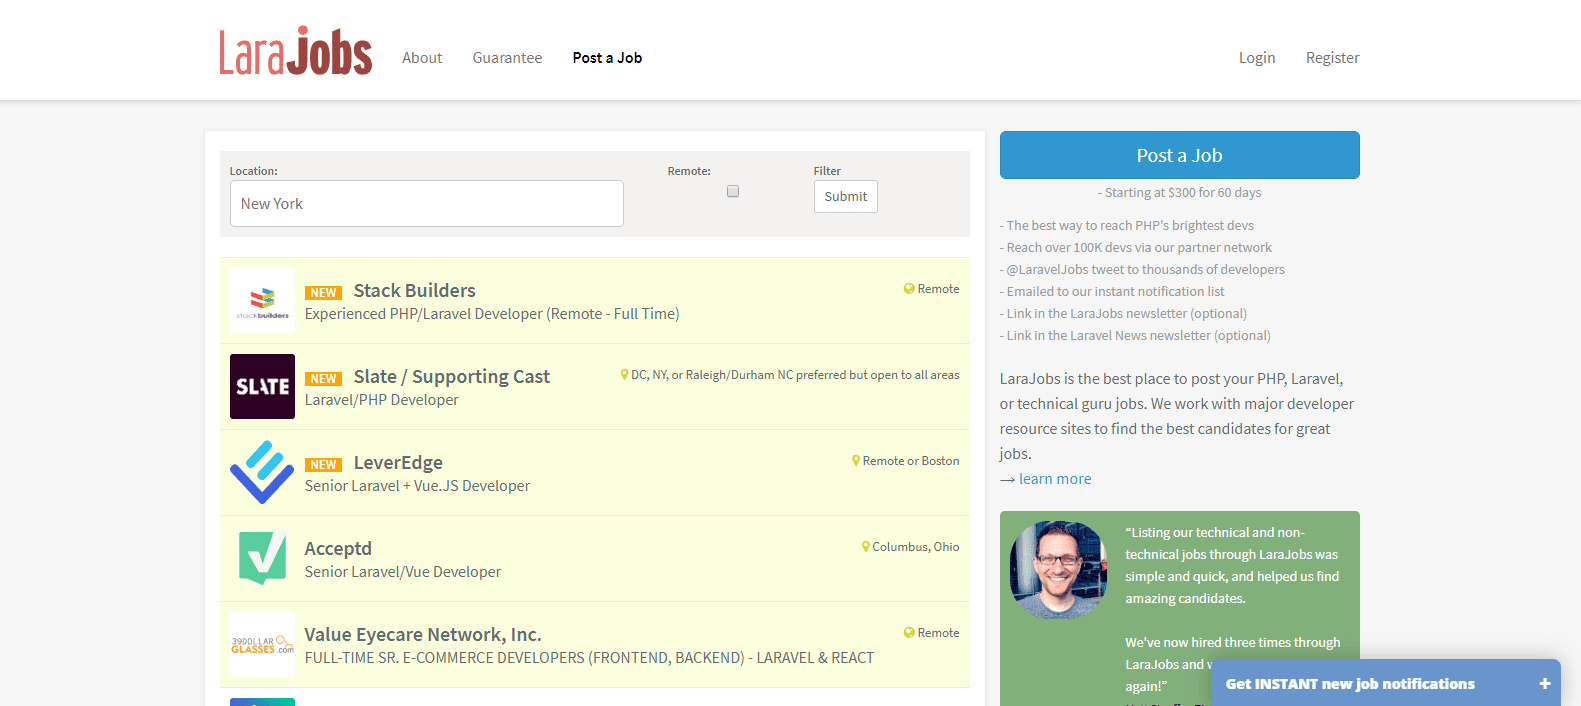The width and height of the screenshot is (1581, 706).
Task: Click 'Senior Laravel/Vue Developer'
Action: (403, 572)
